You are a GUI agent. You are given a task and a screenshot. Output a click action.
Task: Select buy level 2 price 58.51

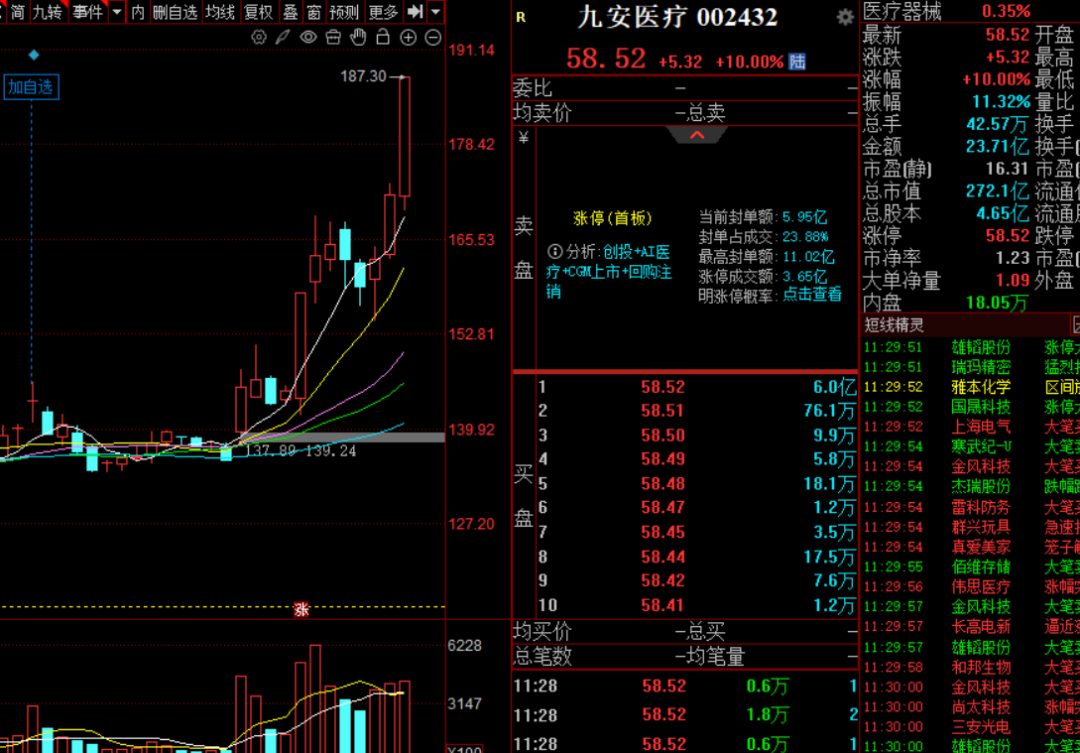(x=663, y=411)
